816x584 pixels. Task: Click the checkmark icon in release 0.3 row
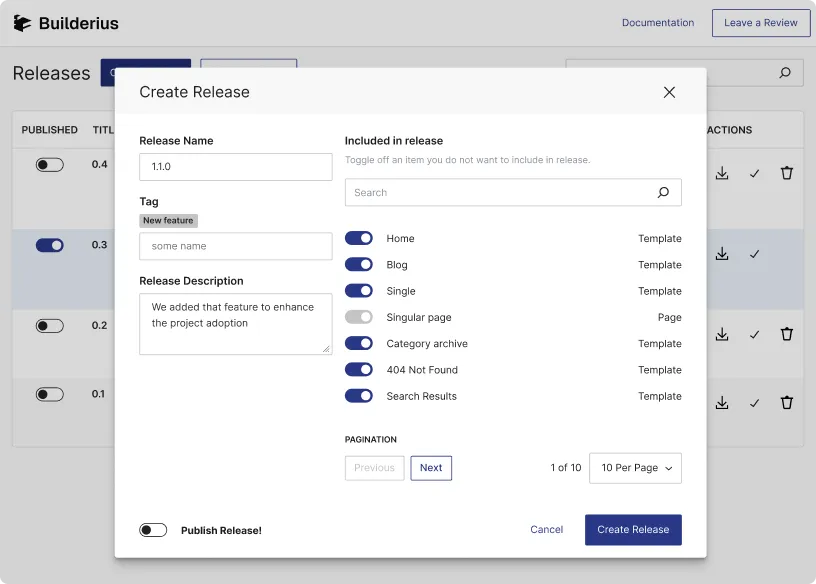tap(754, 254)
